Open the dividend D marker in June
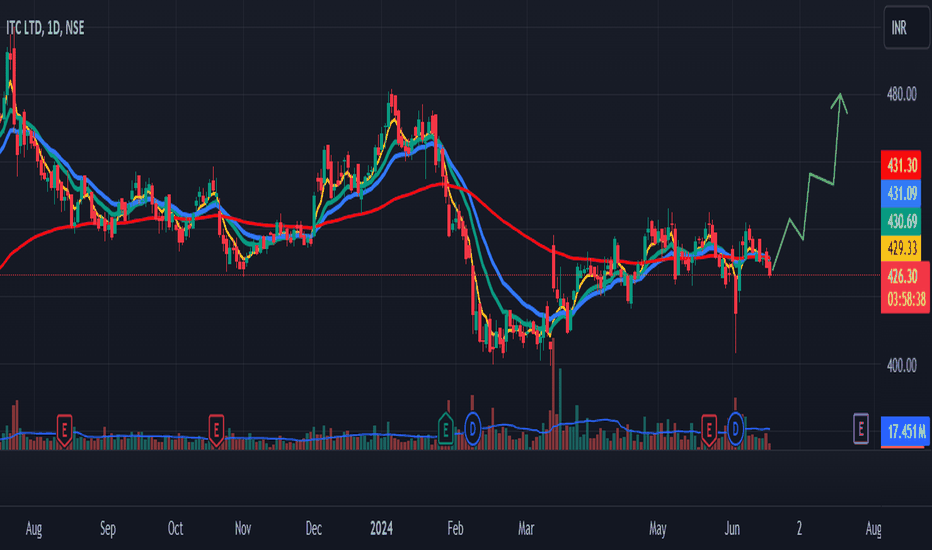 [735, 429]
